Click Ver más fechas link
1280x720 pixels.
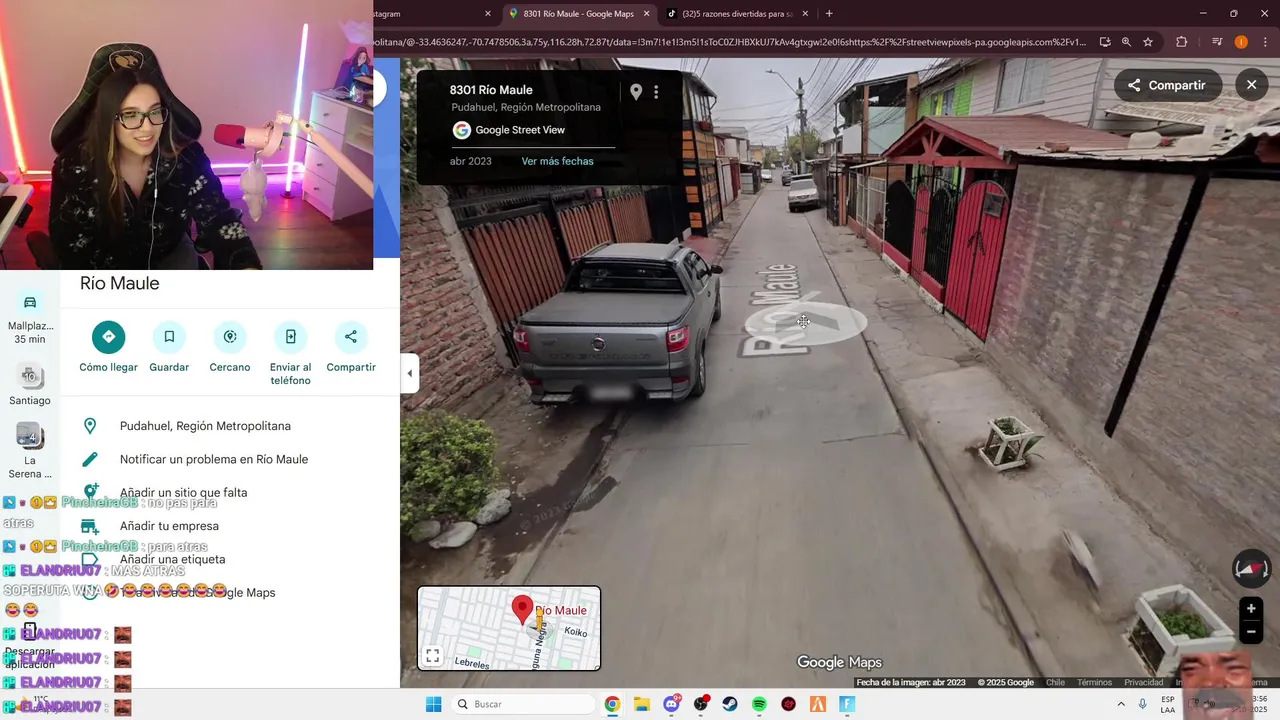coord(557,161)
